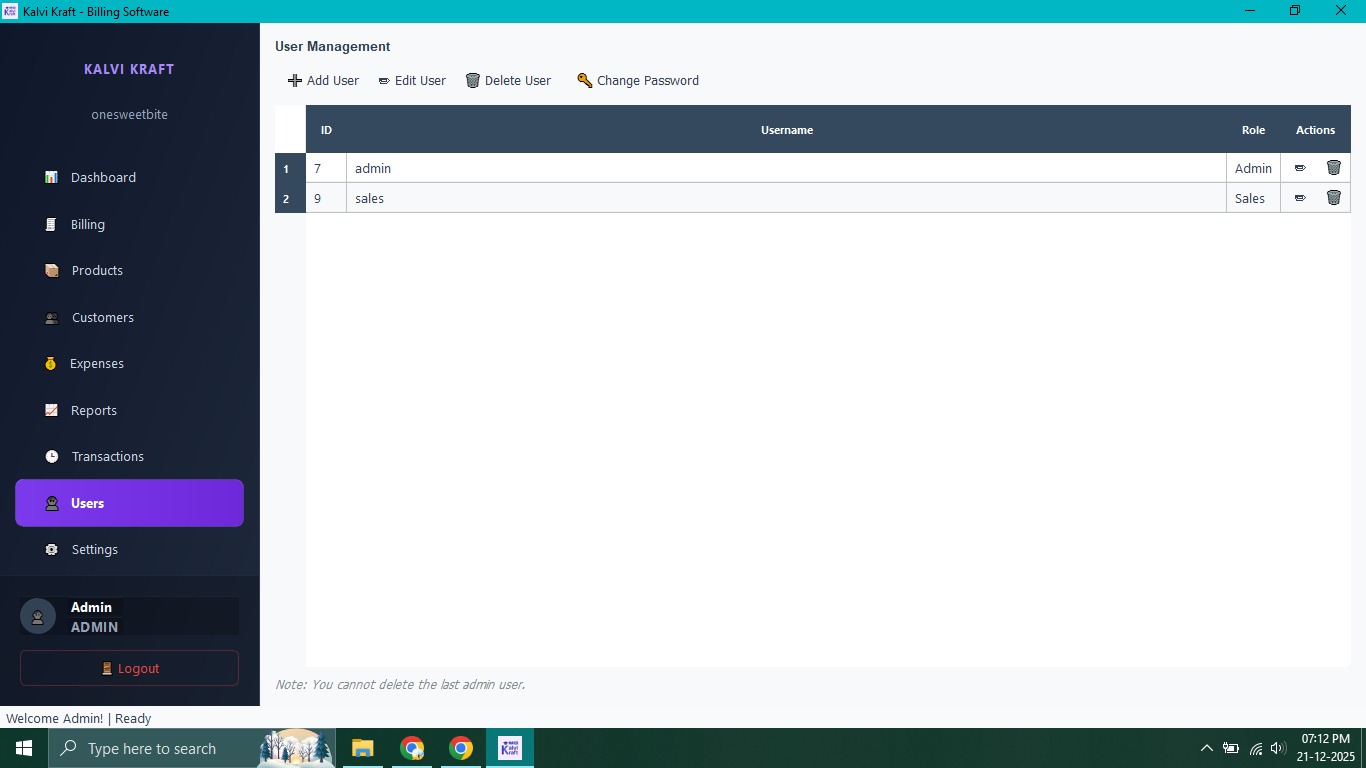Click the Change Password key icon
The height and width of the screenshot is (768, 1366).
(584, 80)
